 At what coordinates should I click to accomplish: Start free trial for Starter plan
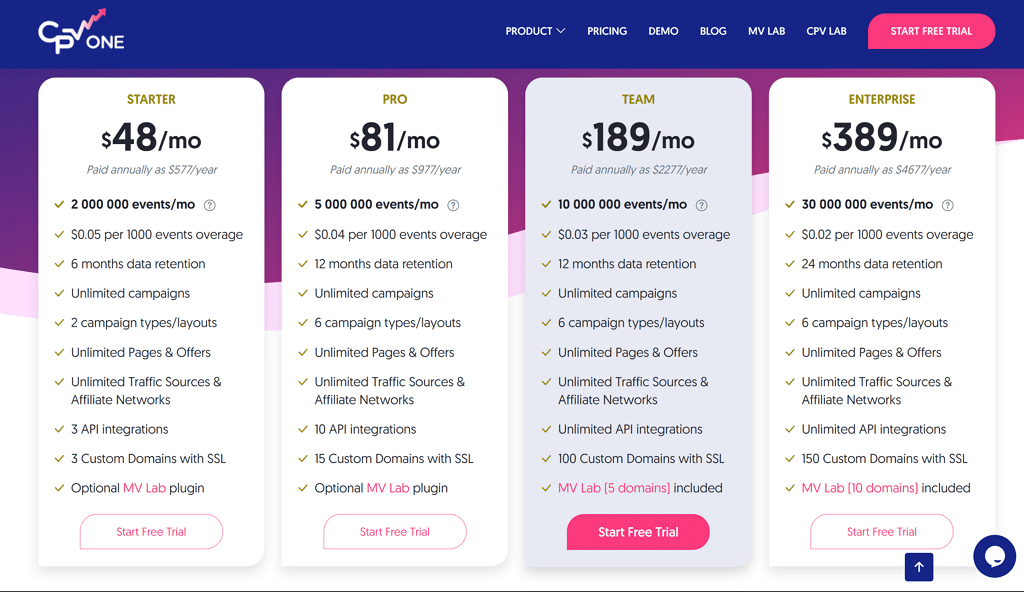point(151,532)
